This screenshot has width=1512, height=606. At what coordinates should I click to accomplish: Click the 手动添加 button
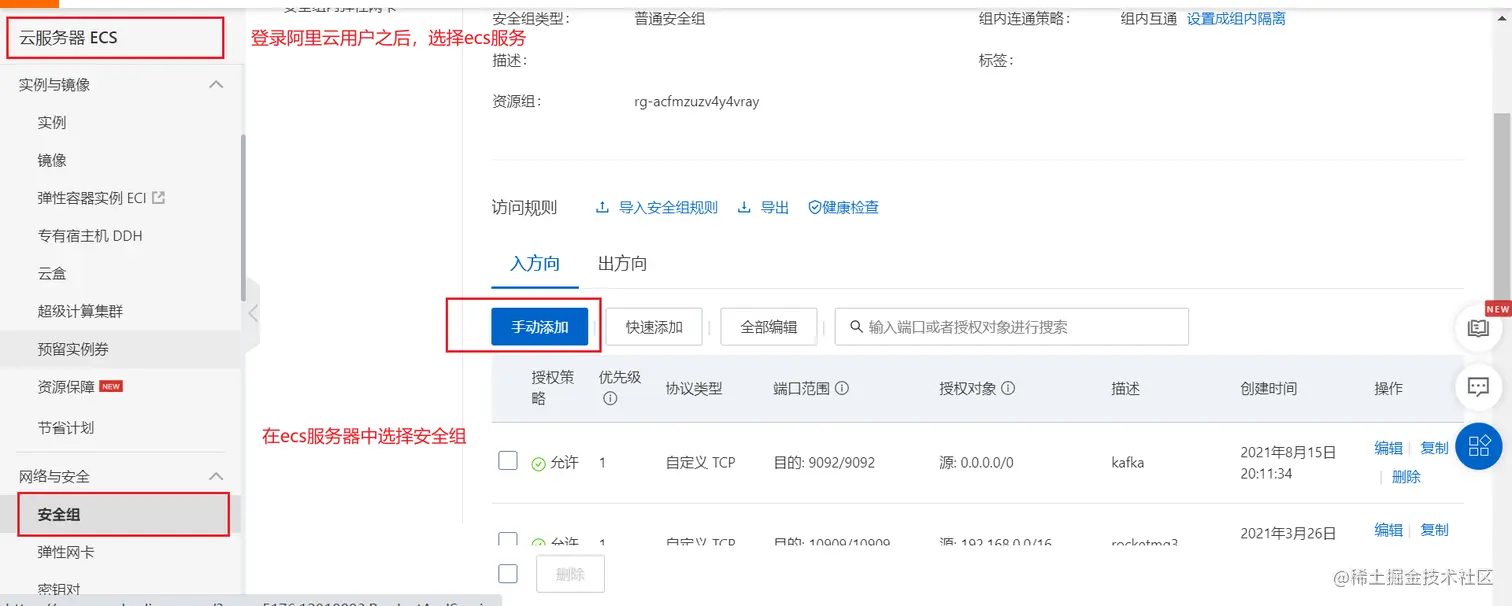click(x=540, y=327)
